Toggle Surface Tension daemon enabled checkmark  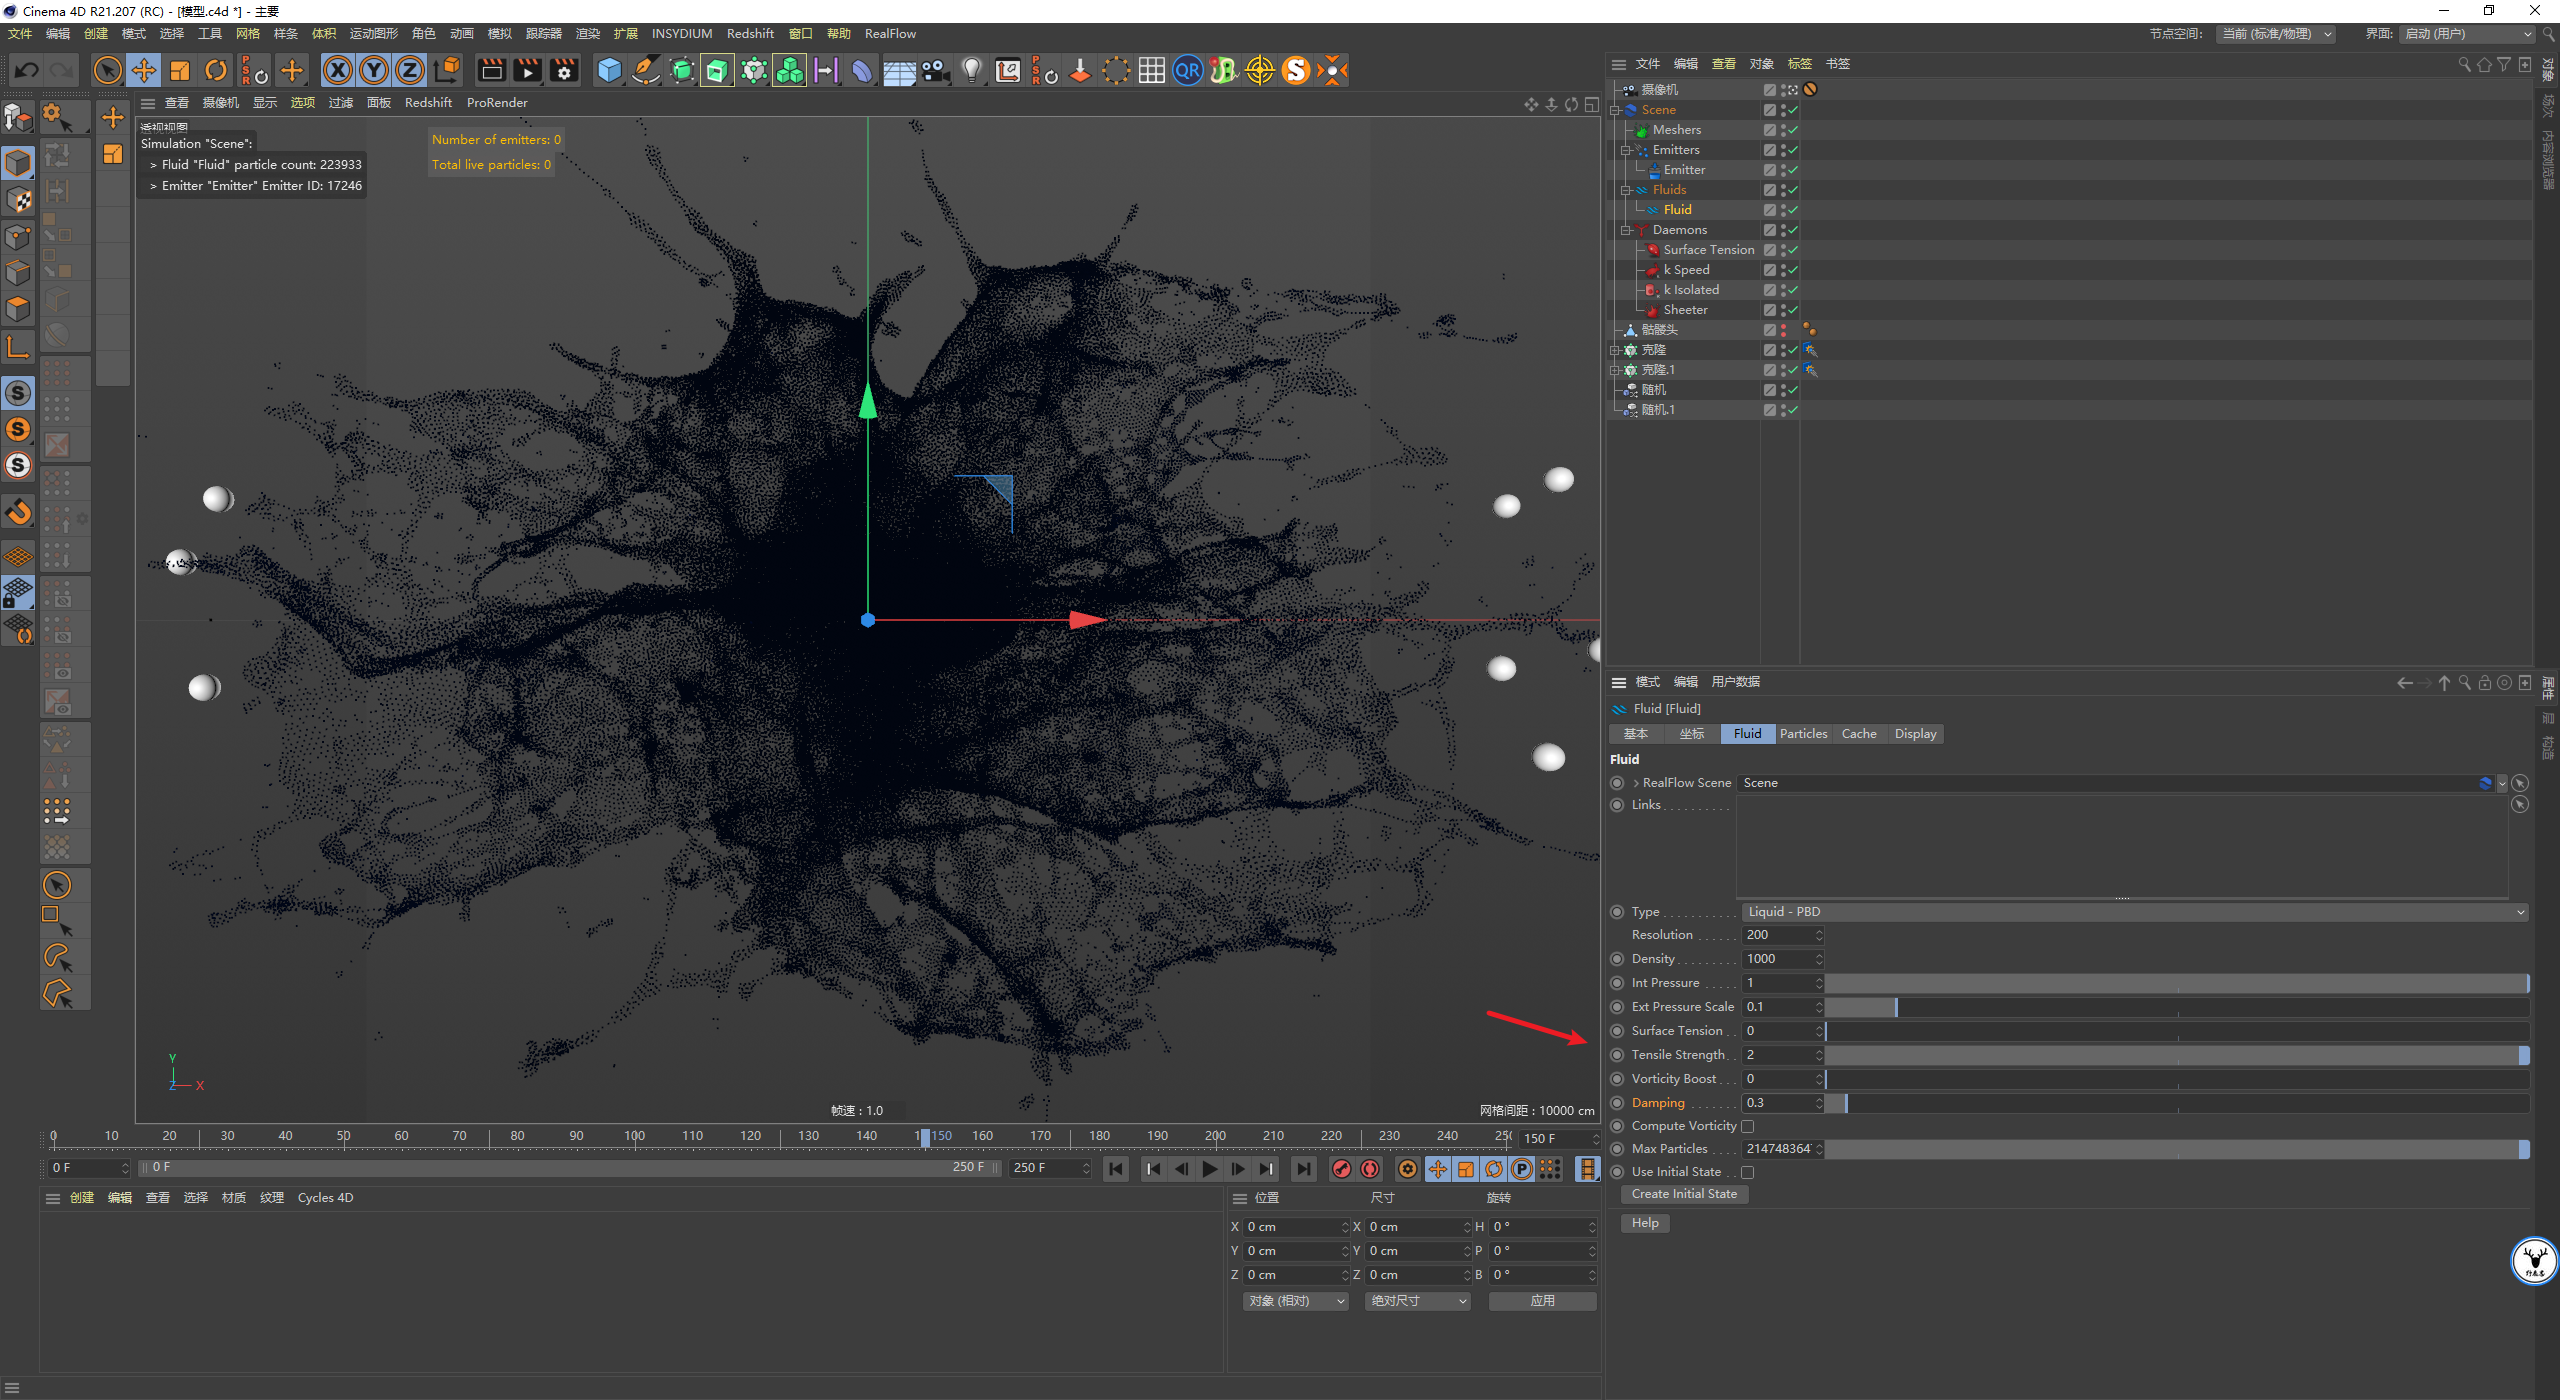point(1792,250)
